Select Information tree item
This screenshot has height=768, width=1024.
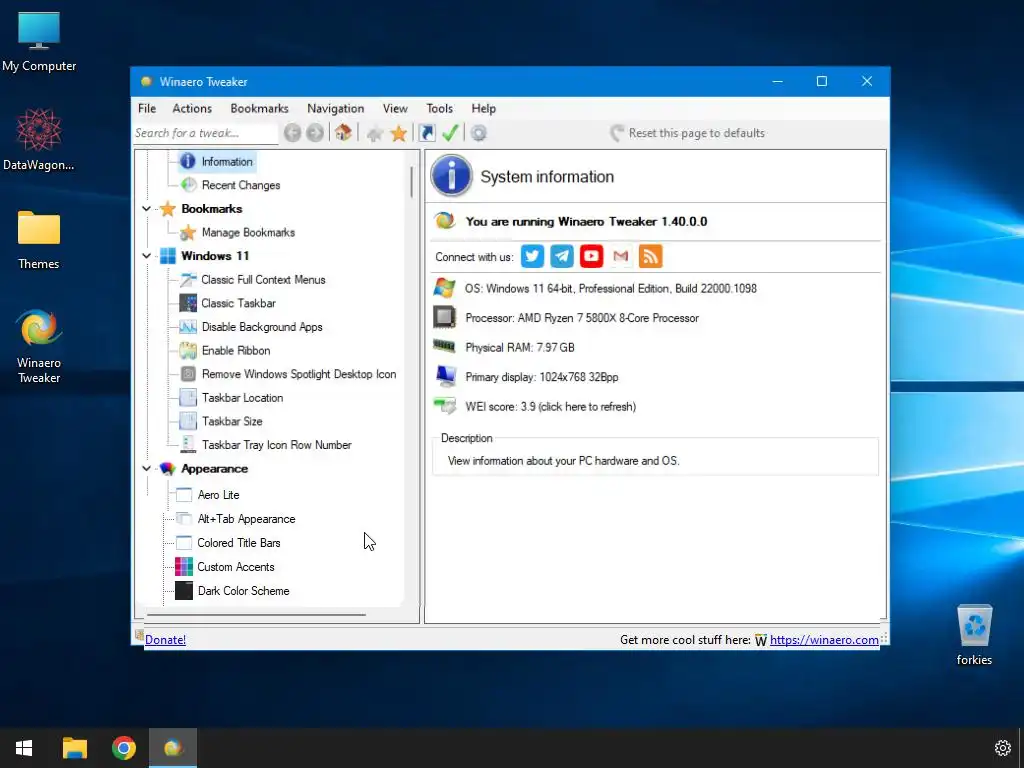217,161
